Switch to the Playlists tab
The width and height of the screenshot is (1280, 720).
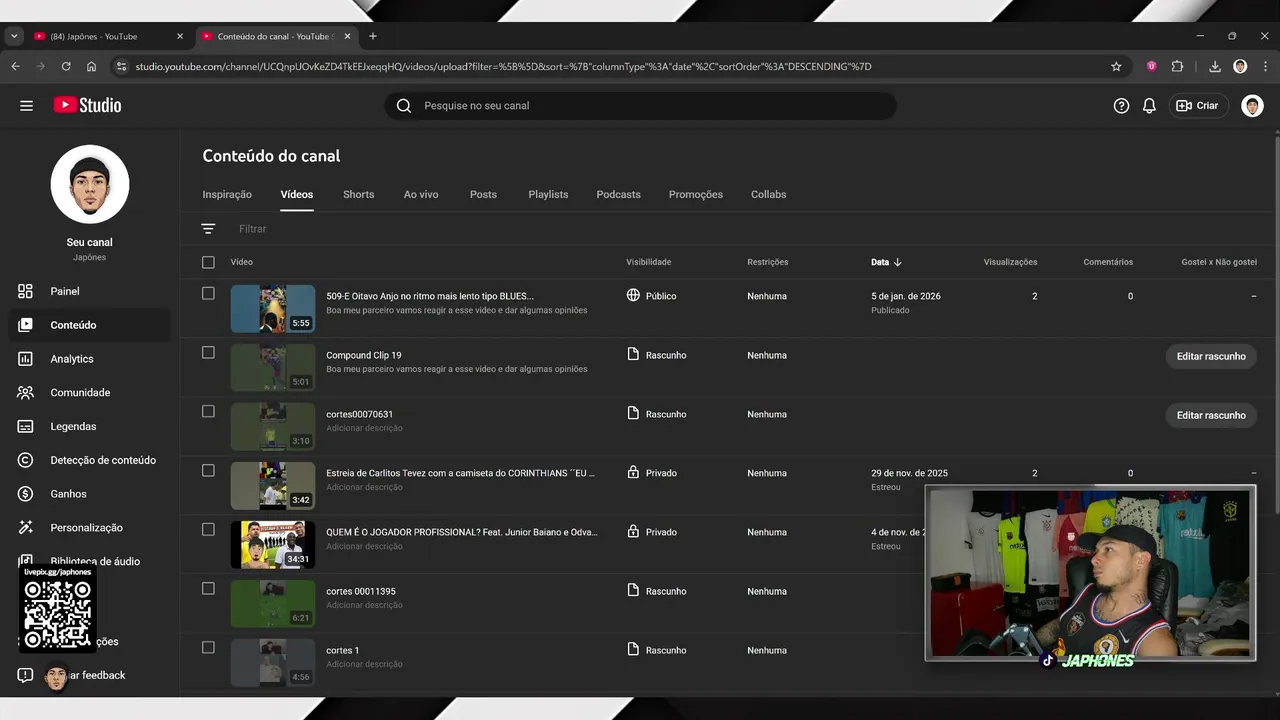coord(548,194)
